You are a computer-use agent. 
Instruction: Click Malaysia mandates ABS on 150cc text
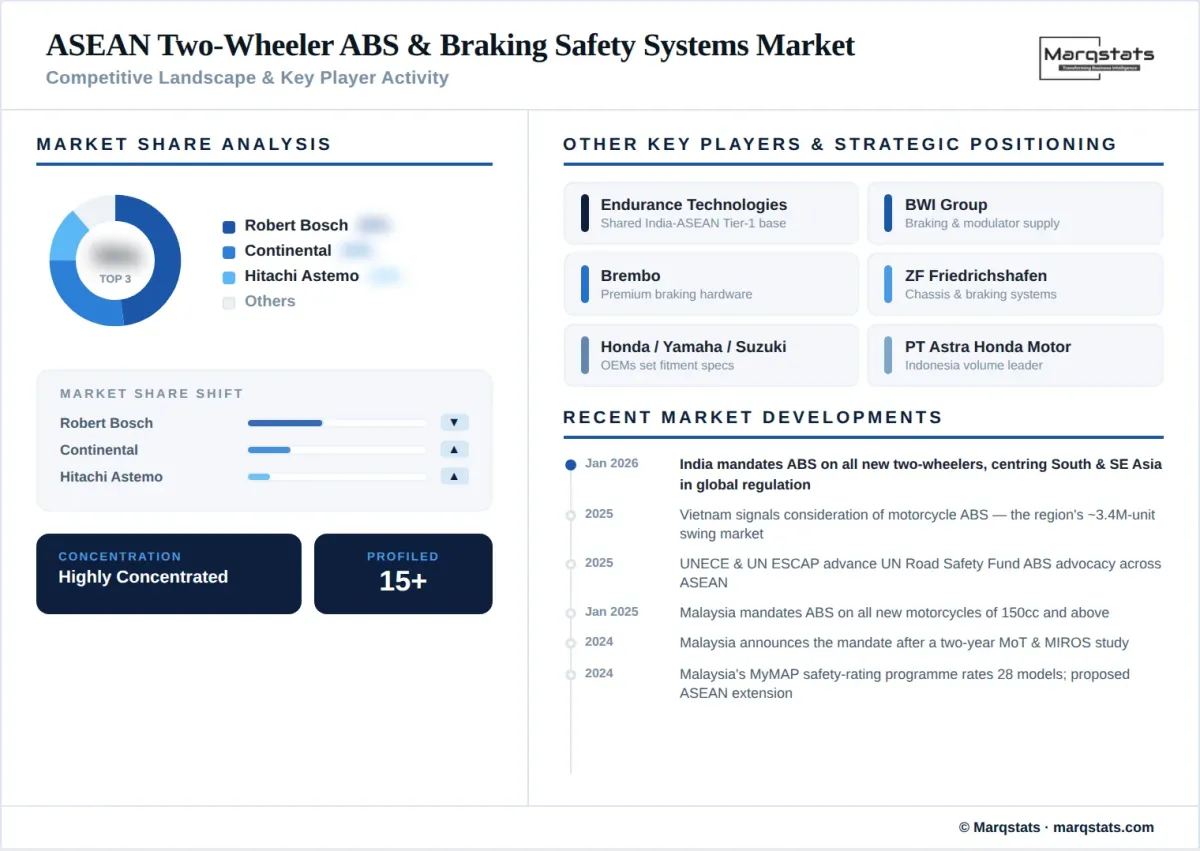(894, 612)
